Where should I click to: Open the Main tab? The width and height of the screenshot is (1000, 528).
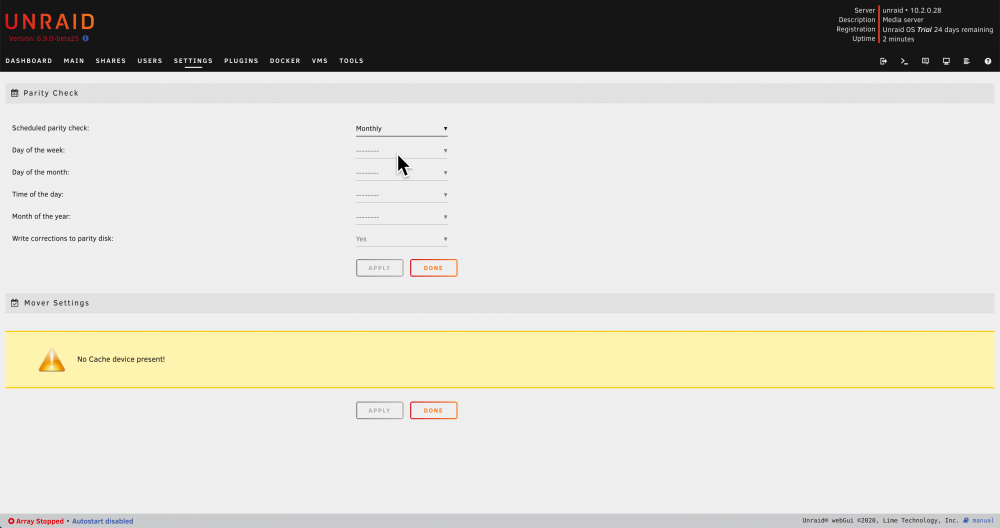(x=74, y=61)
